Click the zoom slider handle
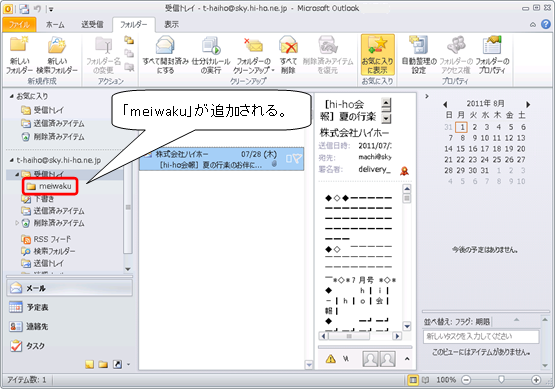This screenshot has height=389, width=555. pyautogui.click(x=501, y=380)
